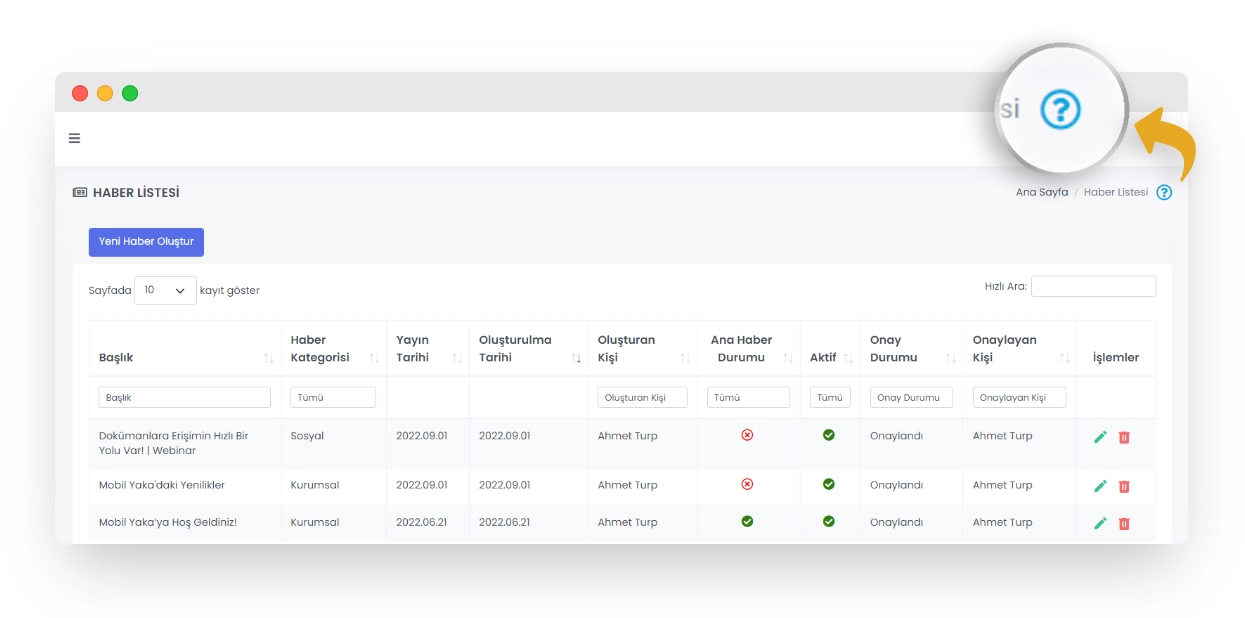
Task: Delete the 'Dokümanlara Erişimin Hızlı' news row
Action: click(x=1124, y=437)
